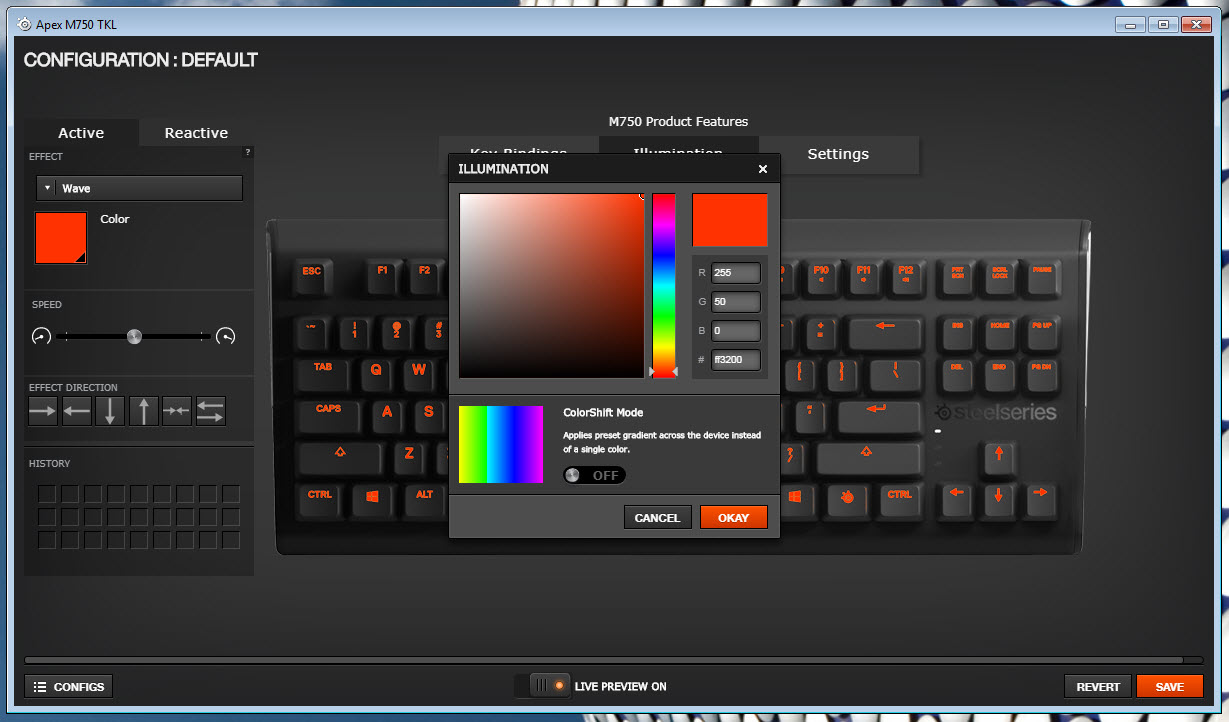Select the TAB key on keyboard image
This screenshot has width=1229, height=722.
(x=323, y=375)
